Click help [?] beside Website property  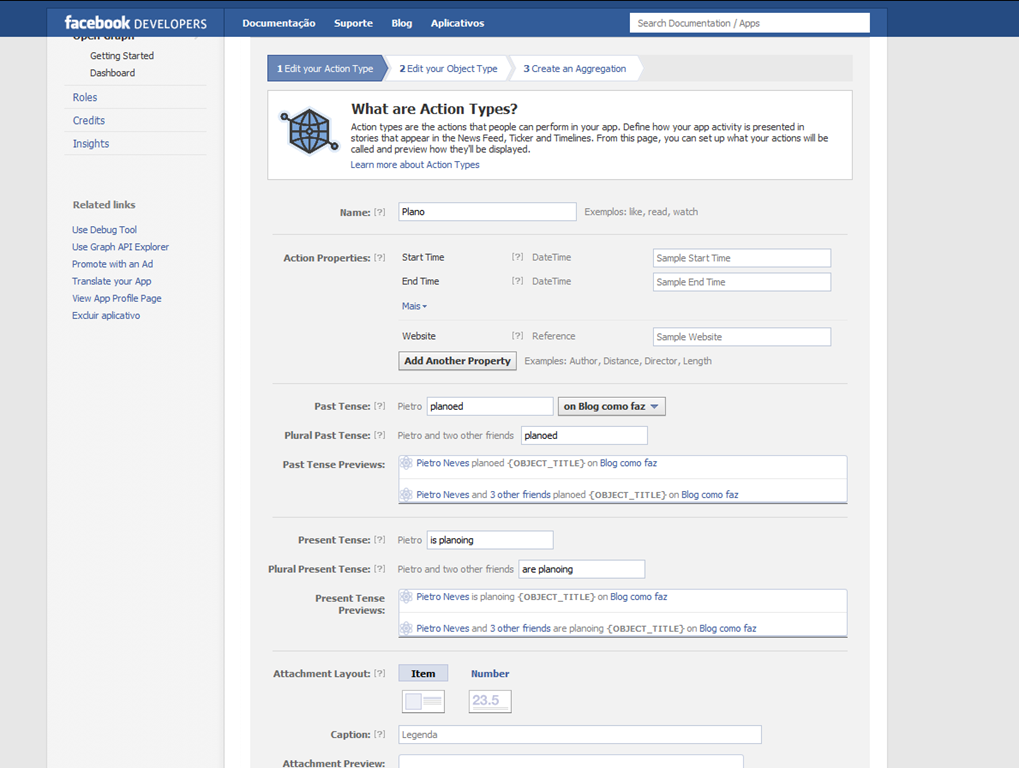(x=517, y=336)
